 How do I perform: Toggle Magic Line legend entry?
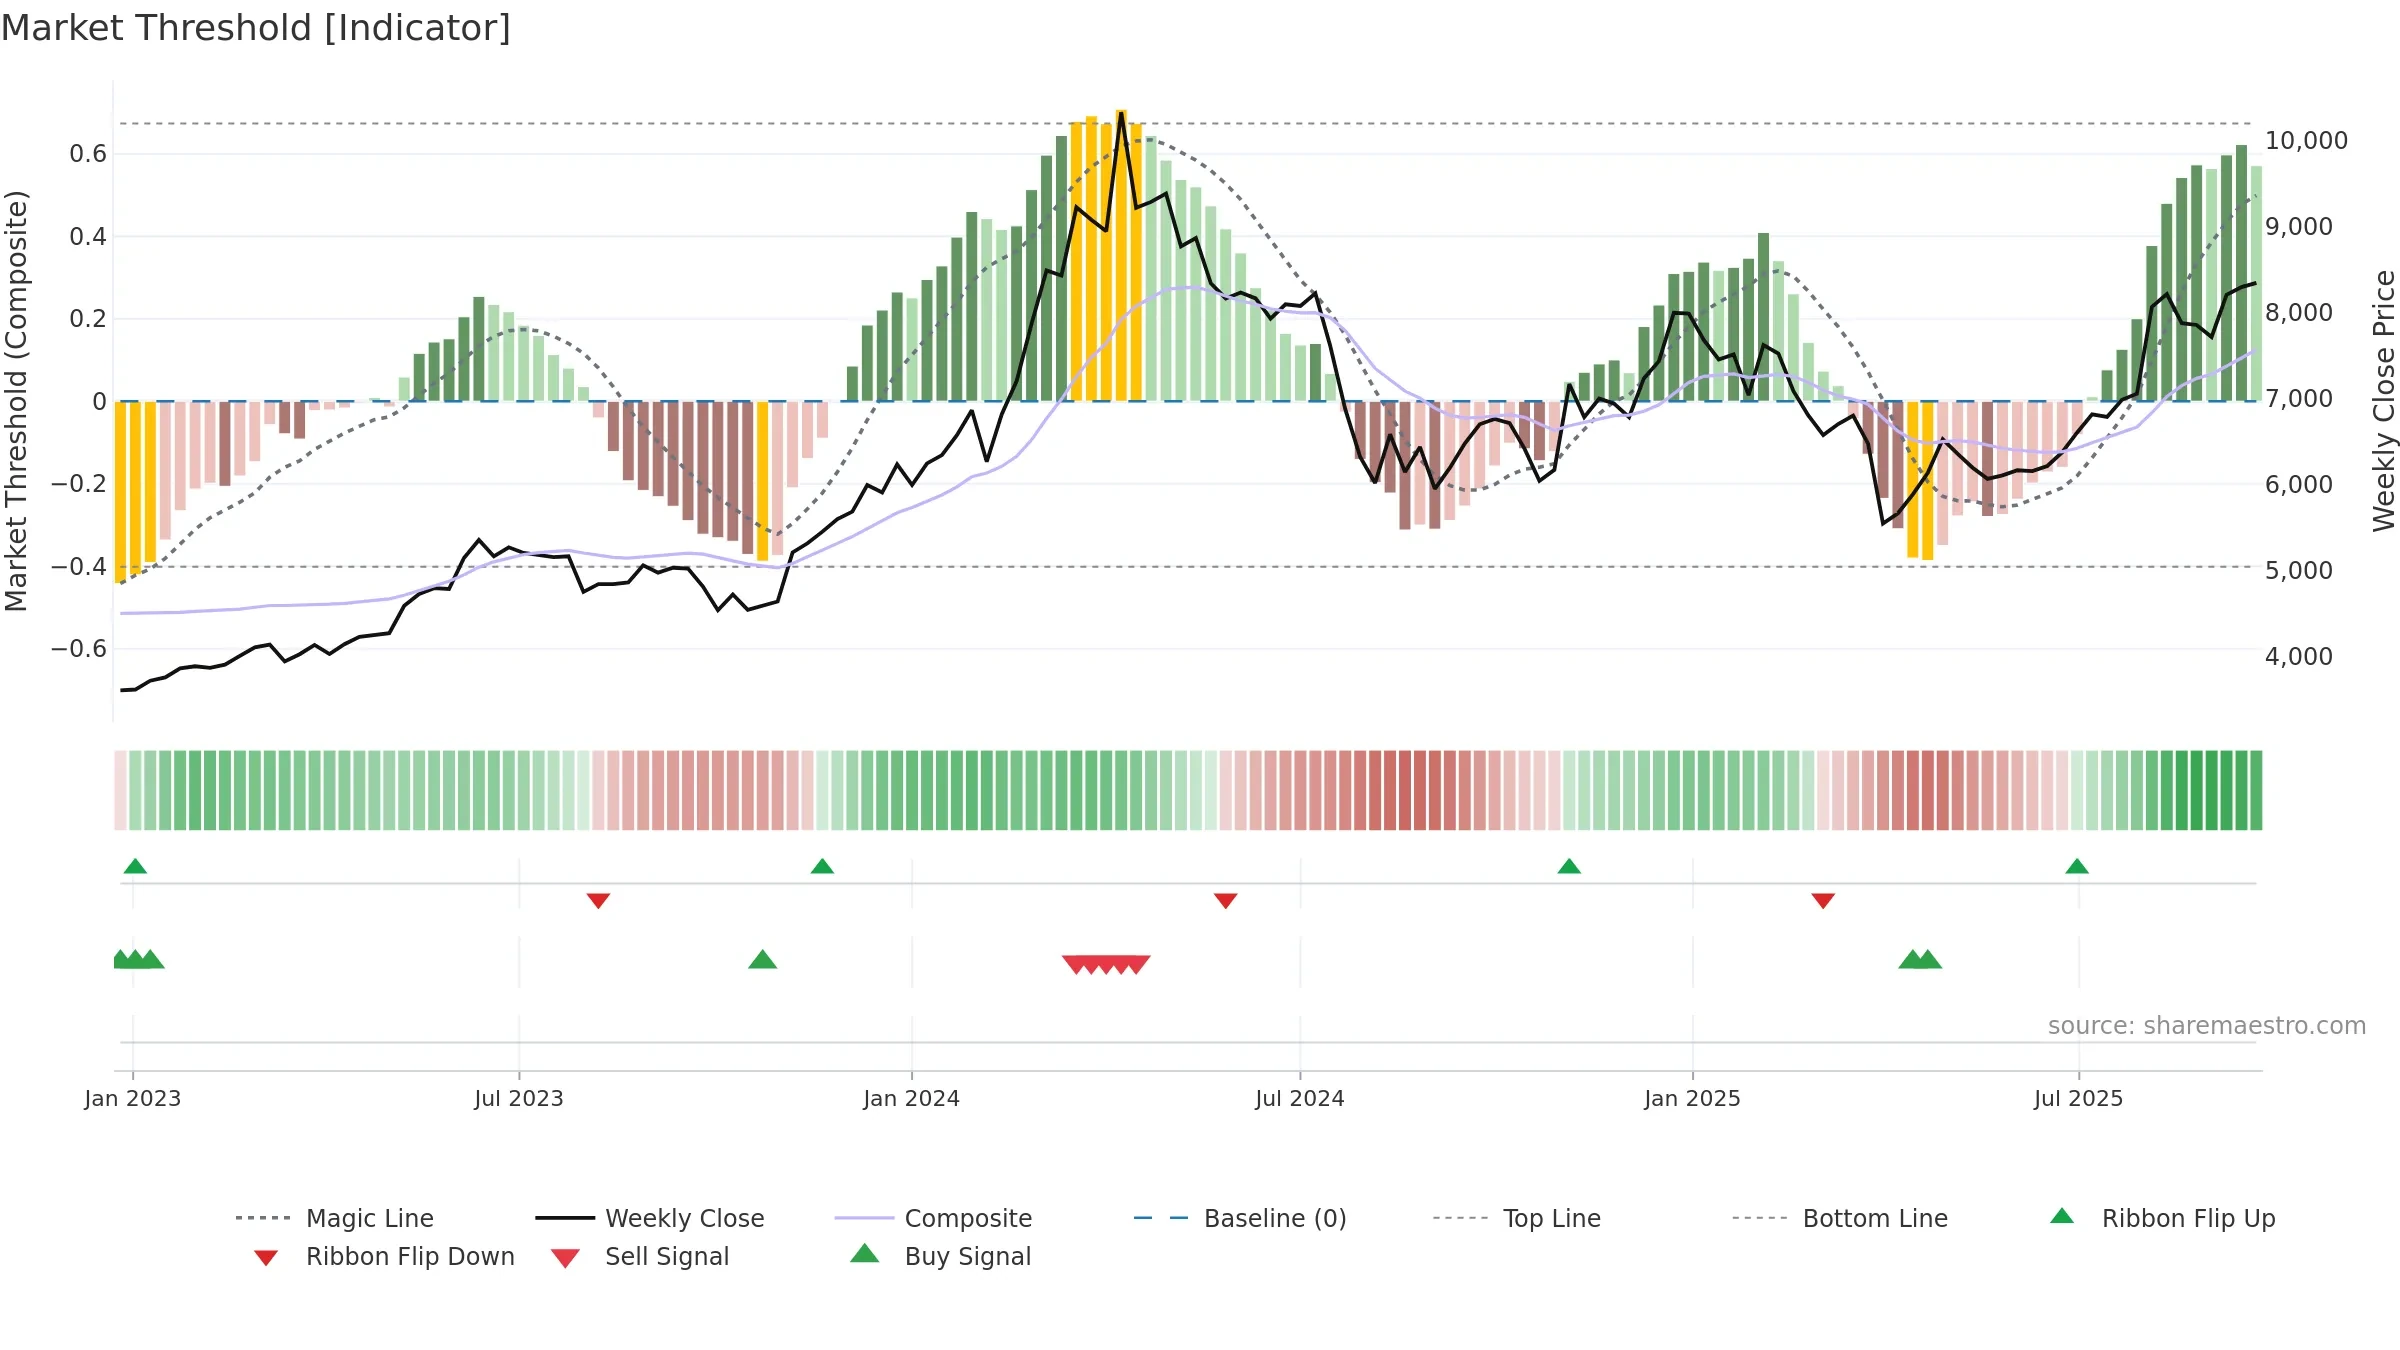[335, 1218]
